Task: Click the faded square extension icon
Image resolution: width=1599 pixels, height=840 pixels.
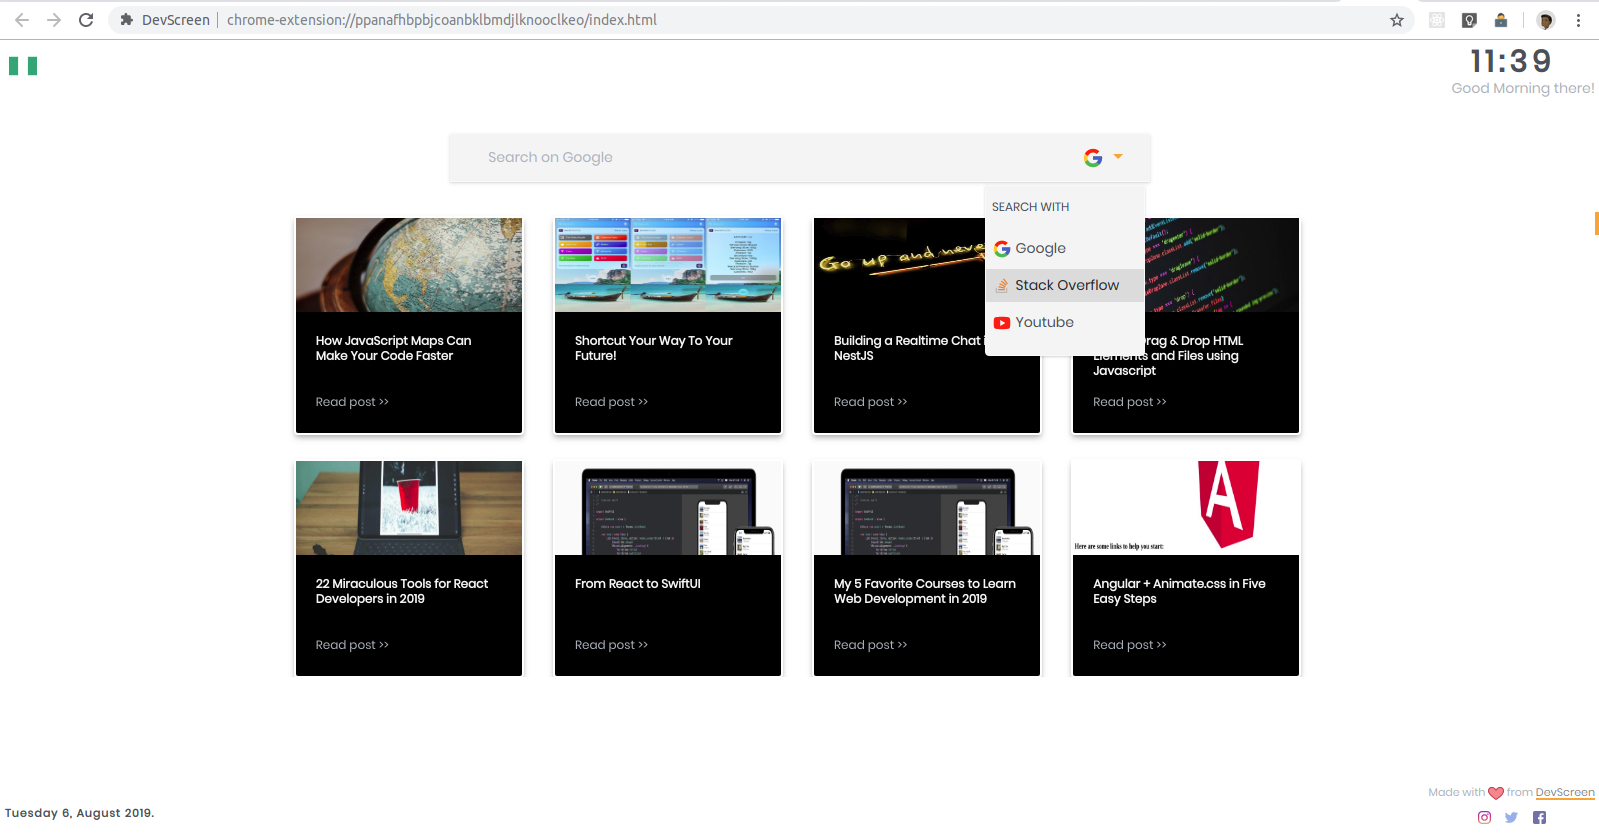Action: coord(1437,20)
